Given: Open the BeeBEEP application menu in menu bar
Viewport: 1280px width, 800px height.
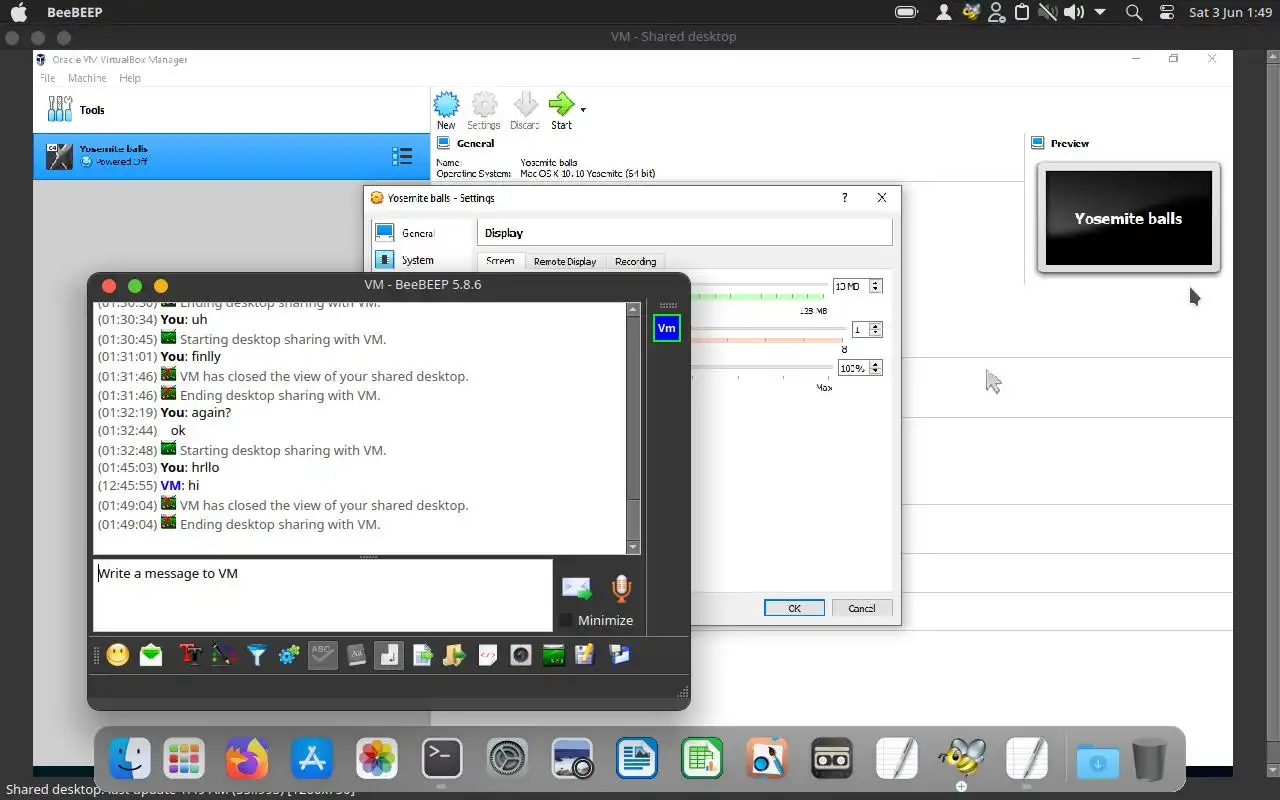Looking at the screenshot, I should pyautogui.click(x=74, y=13).
